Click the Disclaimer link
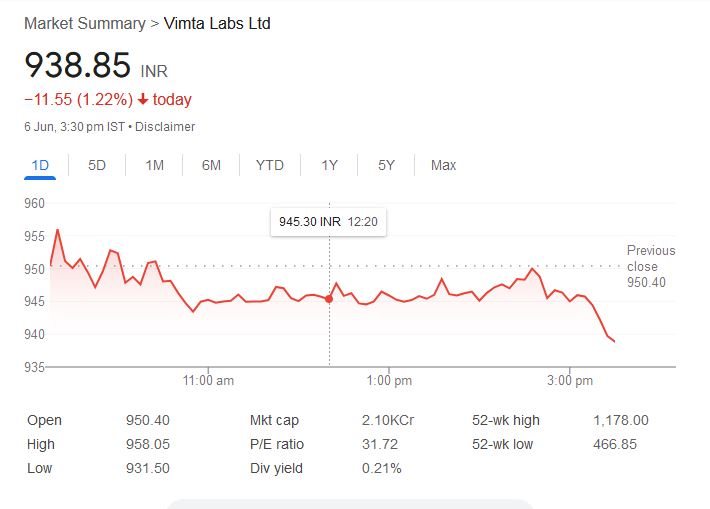This screenshot has width=710, height=509. 165,127
